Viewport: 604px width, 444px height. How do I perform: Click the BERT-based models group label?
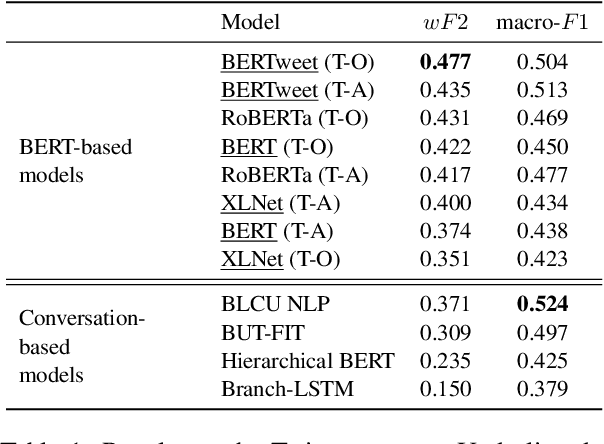[76, 161]
